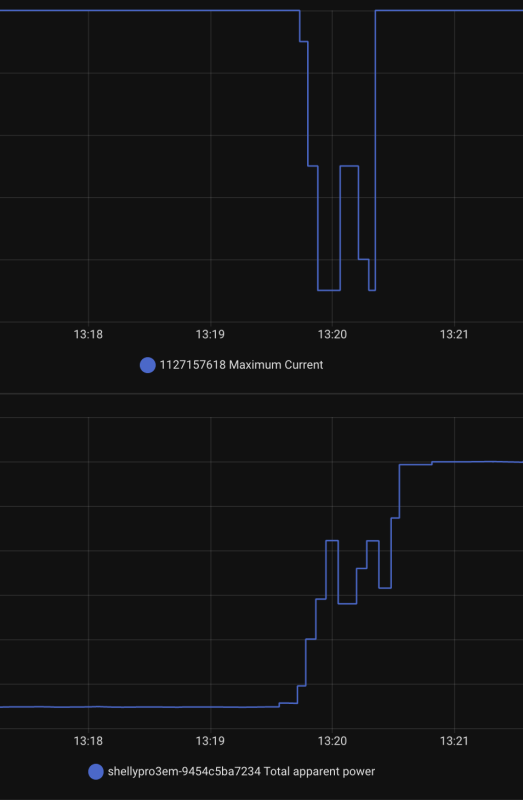Viewport: 523px width, 800px height.
Task: Select 13:21 on the Maximum Current chart axis
Action: click(x=454, y=335)
